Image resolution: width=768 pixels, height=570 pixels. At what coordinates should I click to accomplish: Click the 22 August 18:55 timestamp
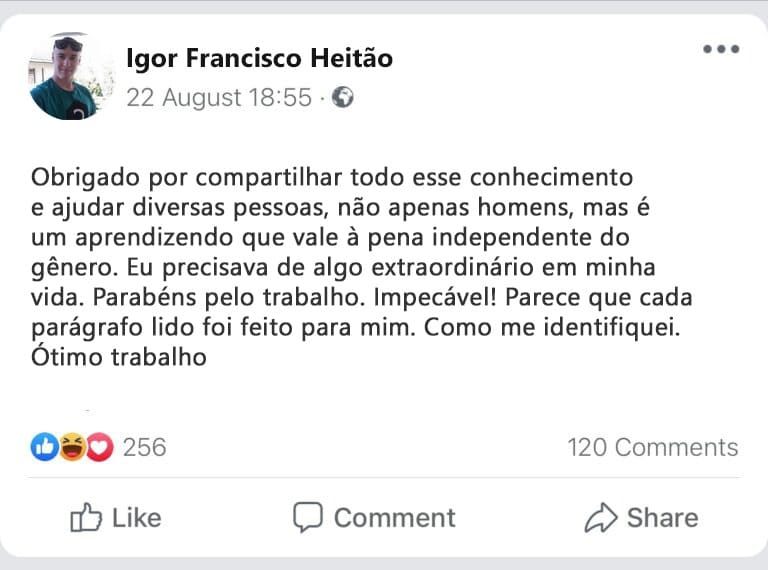point(219,98)
